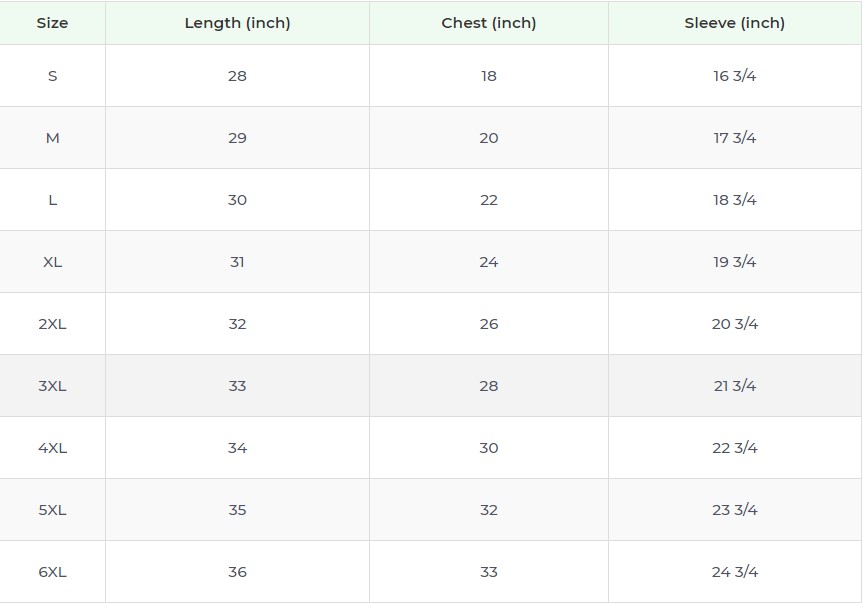863x605 pixels.
Task: Click the XL size cell
Action: point(52,262)
